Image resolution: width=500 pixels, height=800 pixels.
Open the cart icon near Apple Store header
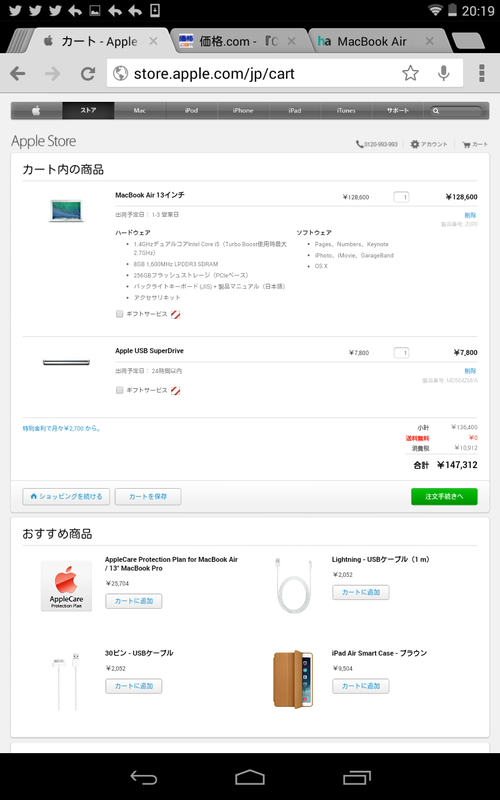pyautogui.click(x=475, y=144)
